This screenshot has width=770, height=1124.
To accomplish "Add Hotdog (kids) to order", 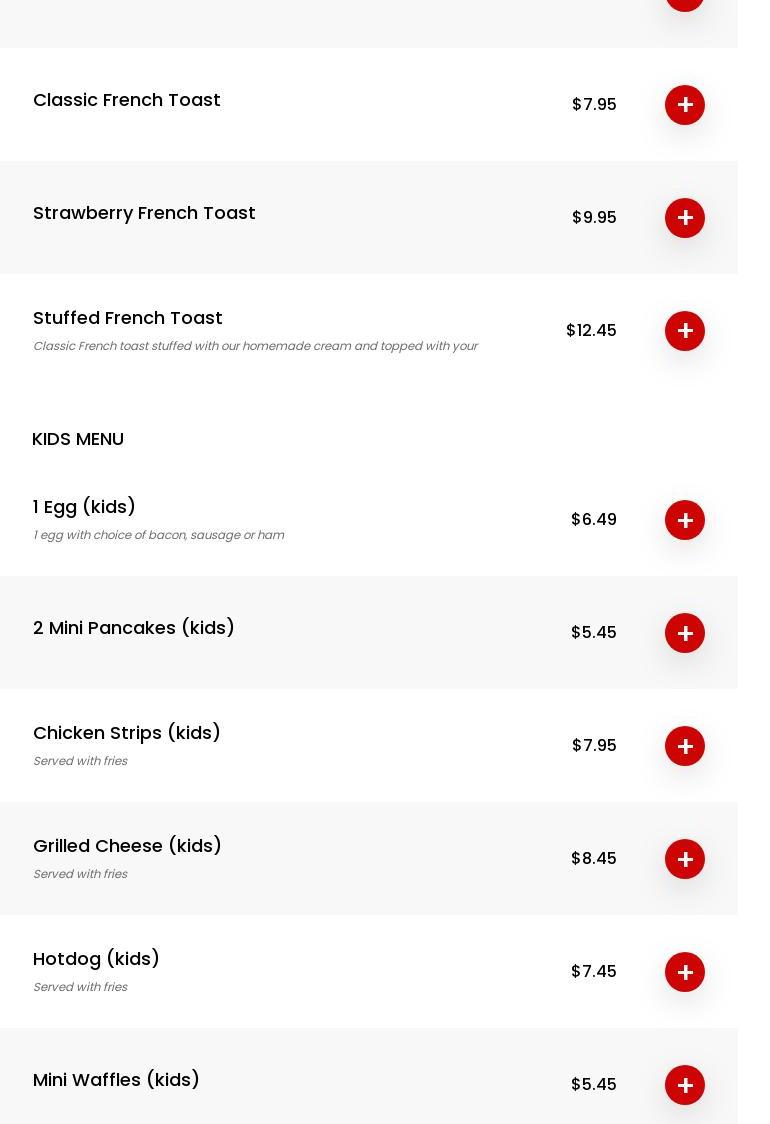I will (685, 972).
